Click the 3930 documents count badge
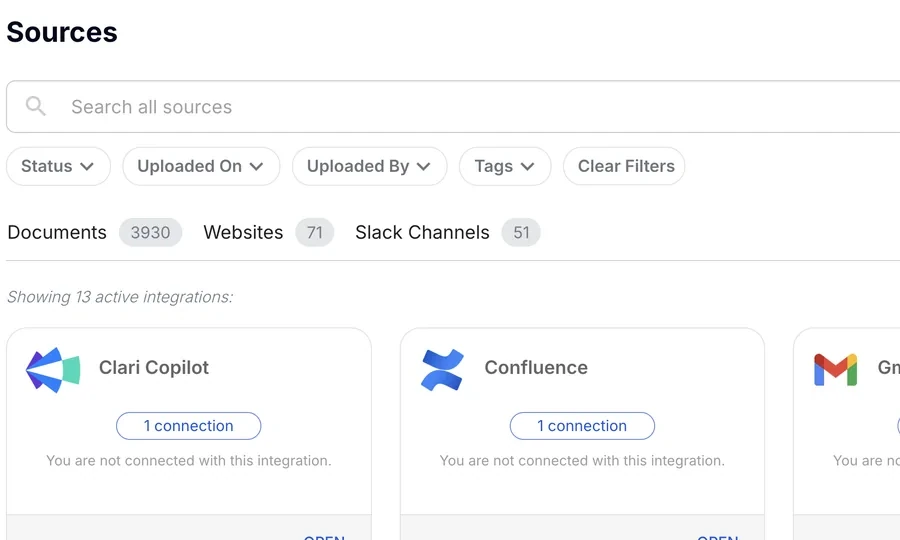The image size is (900, 540). coord(150,232)
